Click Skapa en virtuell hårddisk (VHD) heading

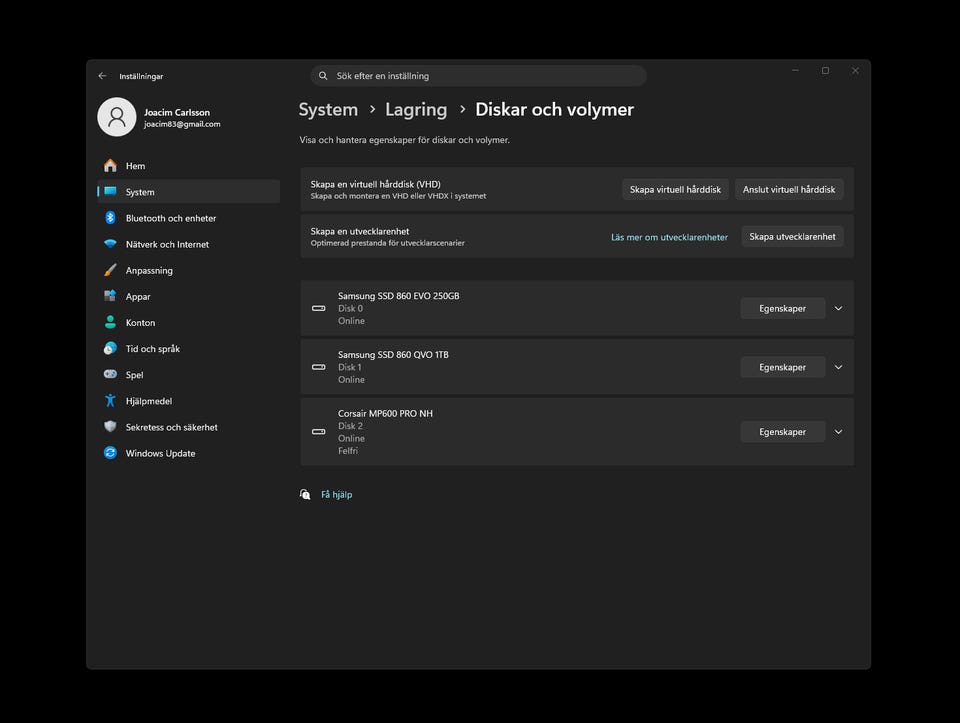[375, 184]
